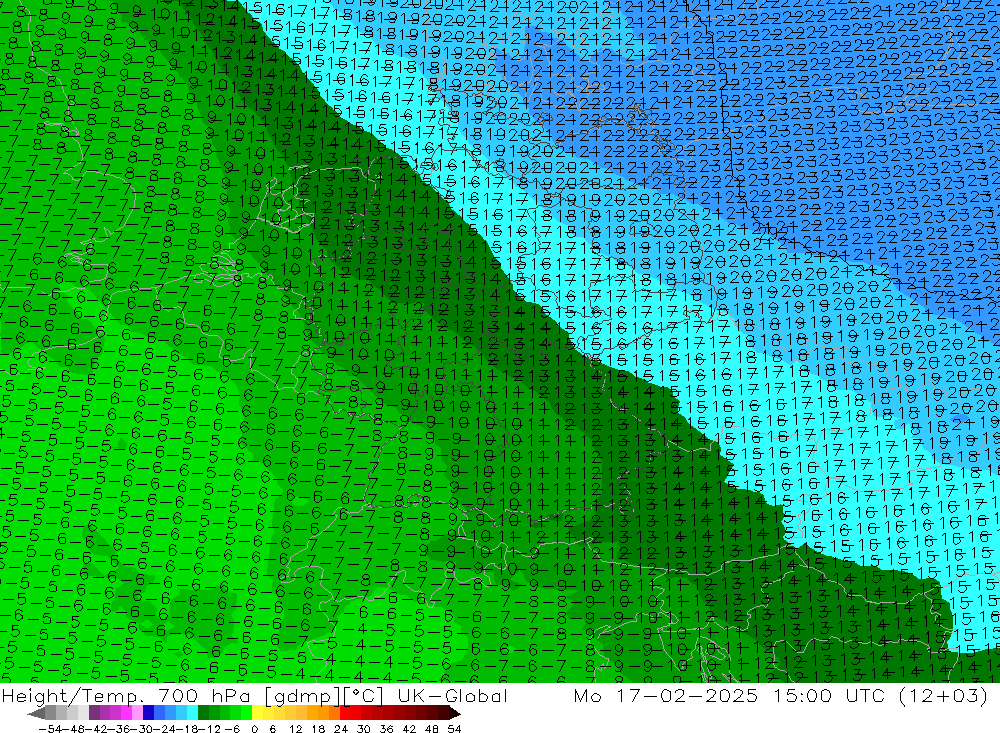Click the time '15:00 UTC'
Viewport: 1000px width, 733px height.
[832, 695]
